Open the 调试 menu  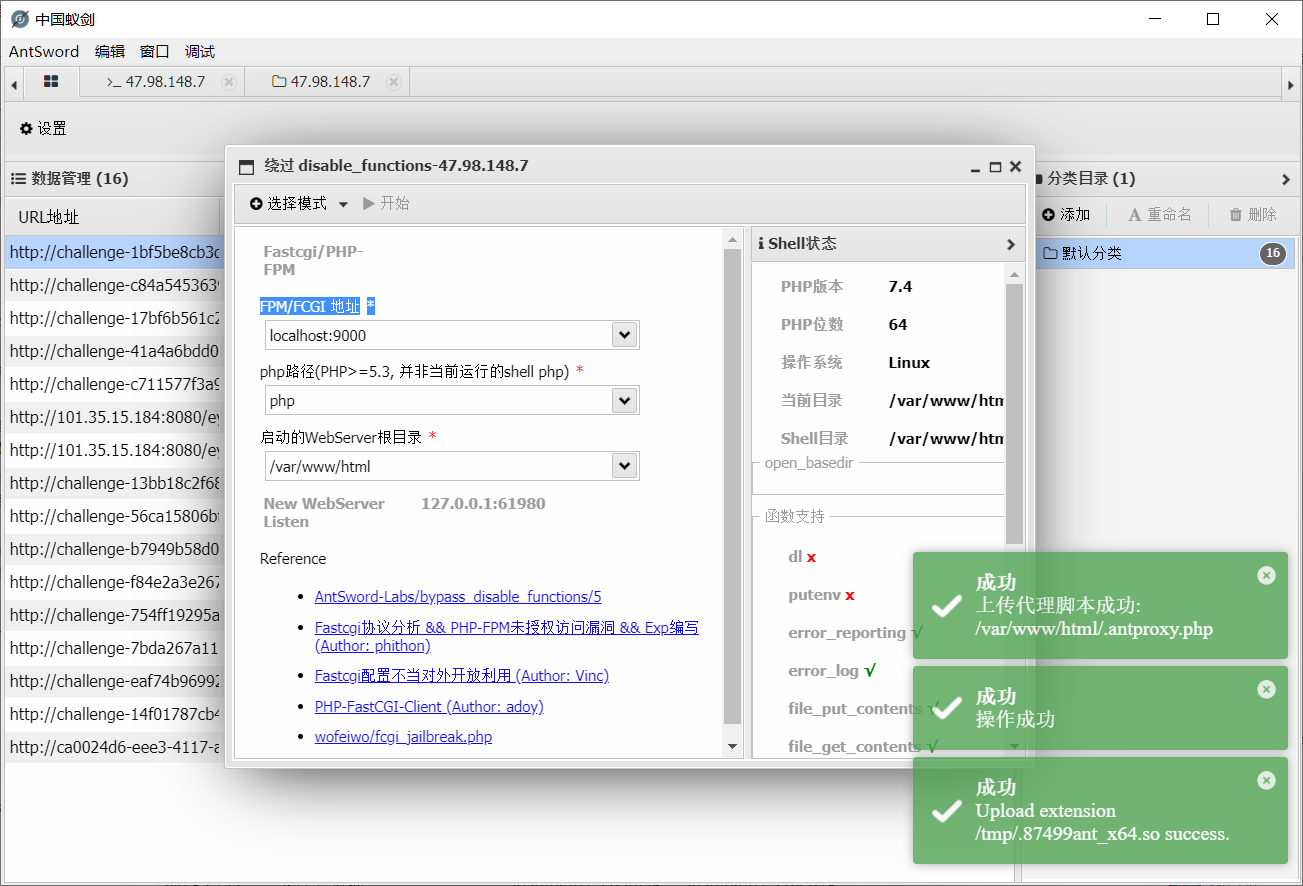coord(199,51)
